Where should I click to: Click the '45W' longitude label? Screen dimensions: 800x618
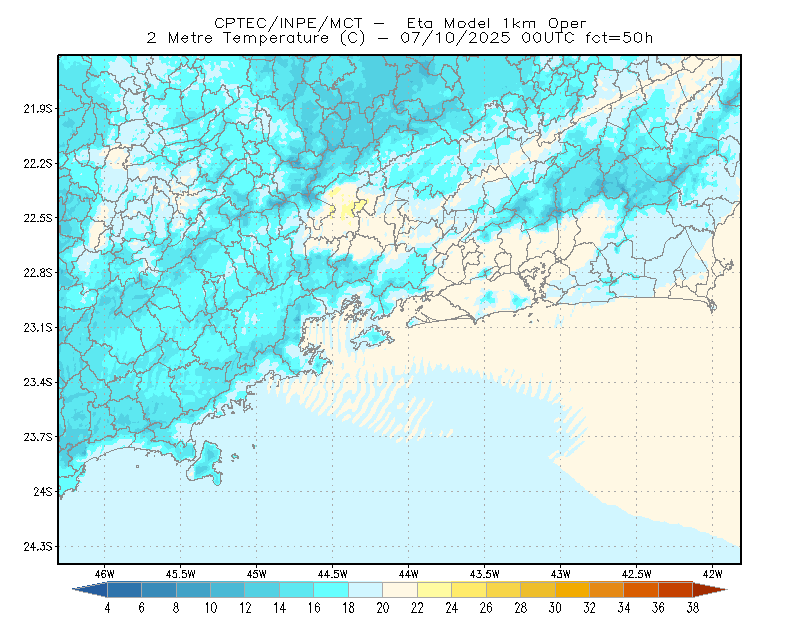coord(257,574)
